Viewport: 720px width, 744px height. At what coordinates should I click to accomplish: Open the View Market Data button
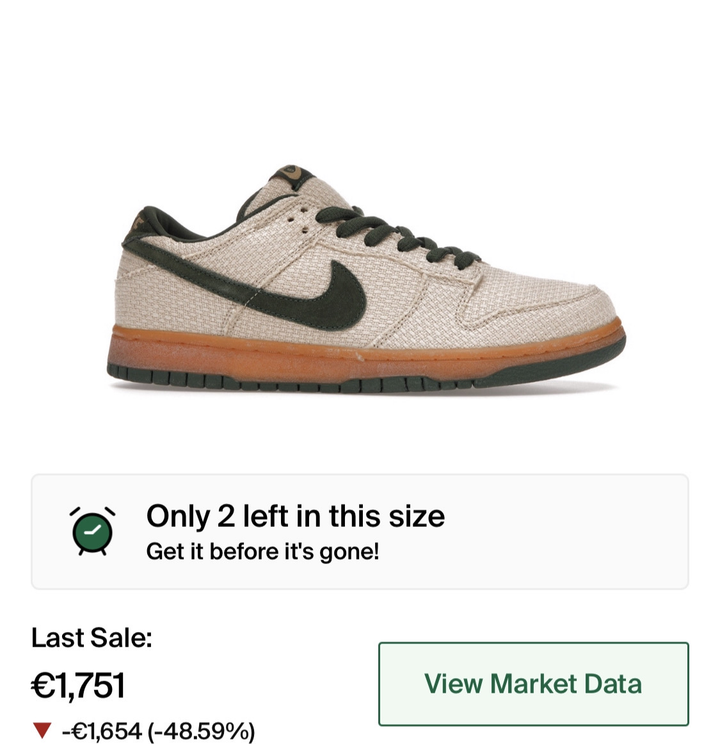coord(533,684)
